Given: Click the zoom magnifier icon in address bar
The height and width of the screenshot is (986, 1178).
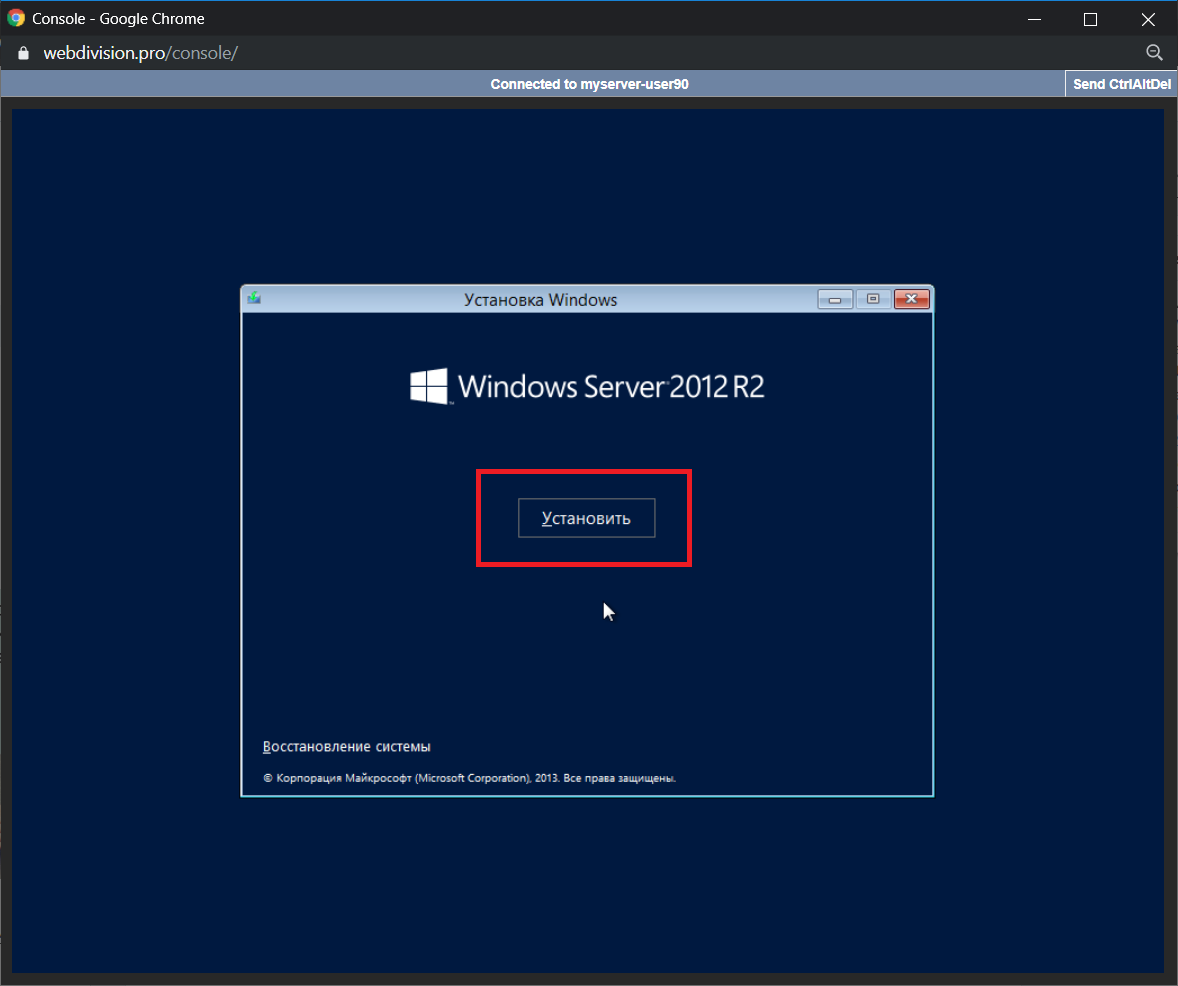Looking at the screenshot, I should (1153, 53).
